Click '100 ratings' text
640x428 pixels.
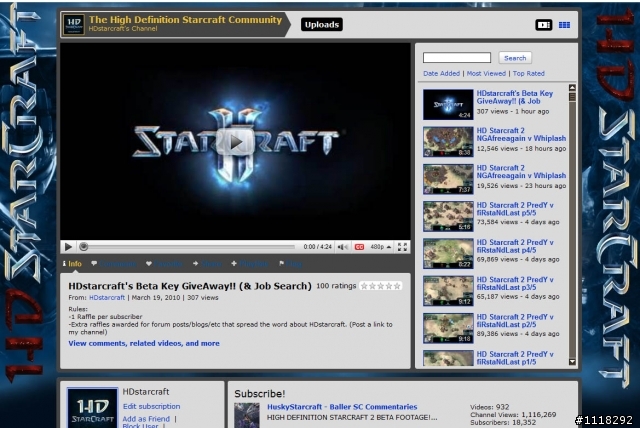[336, 286]
